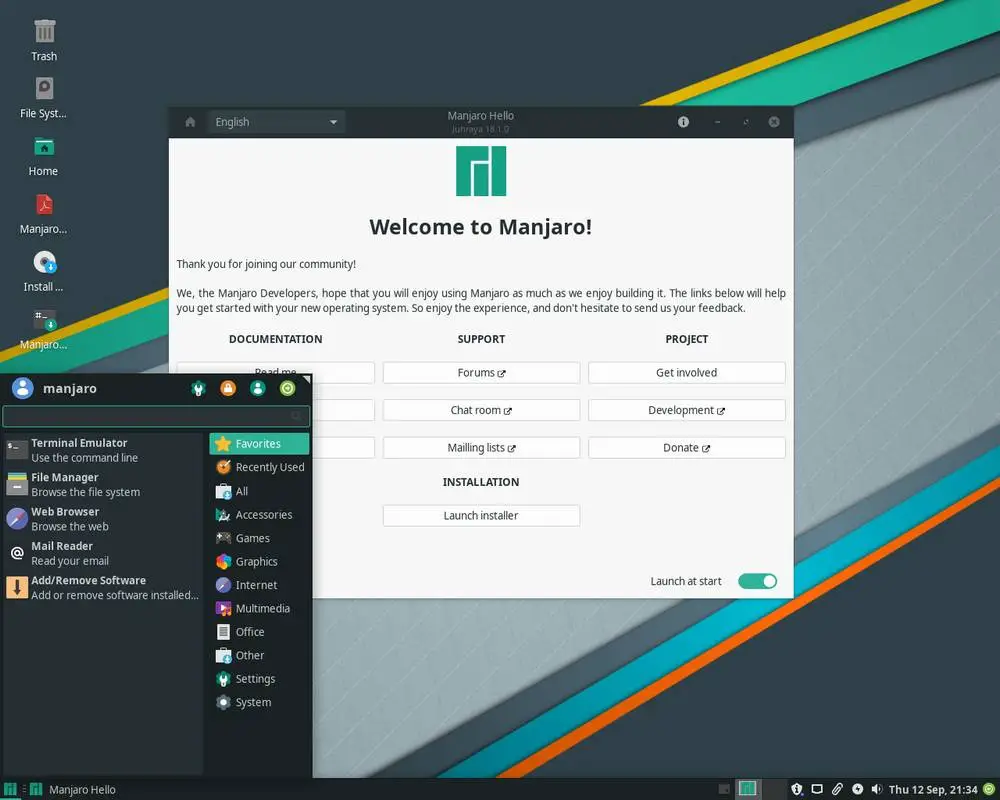Viewport: 1000px width, 800px height.
Task: Click the Whisker menu search field
Action: click(156, 416)
